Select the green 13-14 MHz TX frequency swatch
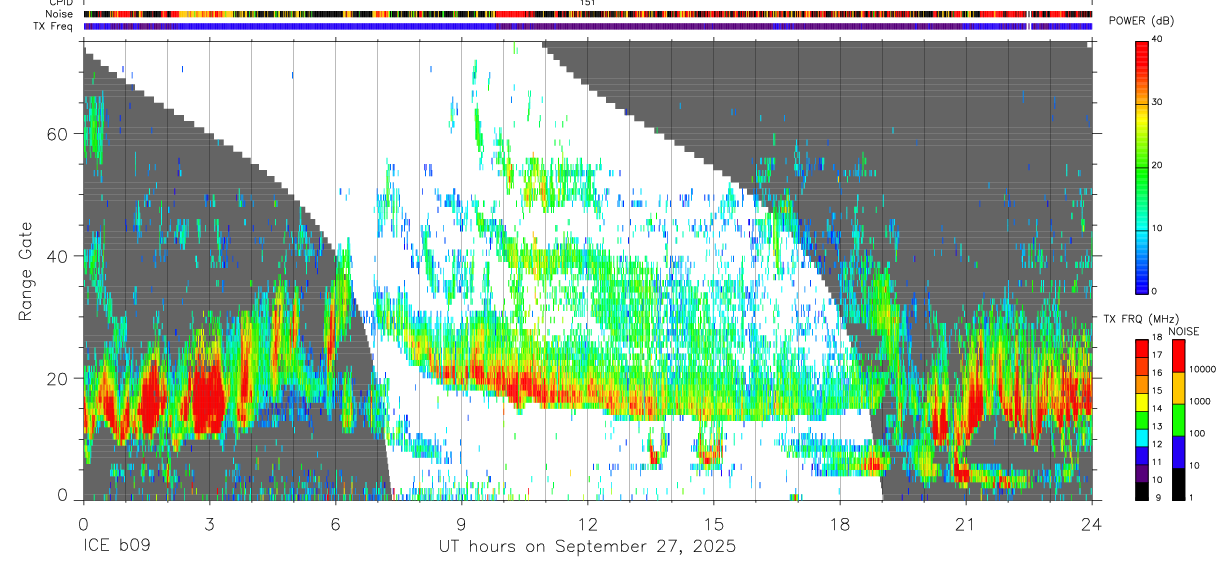1228x567 pixels. point(1142,419)
